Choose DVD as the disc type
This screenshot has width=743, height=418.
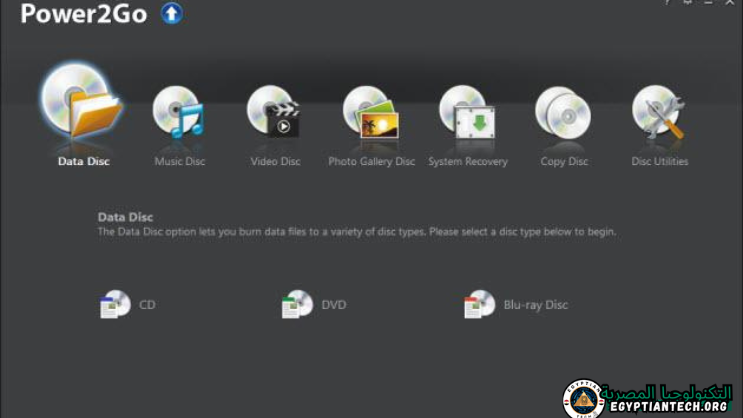pyautogui.click(x=314, y=304)
